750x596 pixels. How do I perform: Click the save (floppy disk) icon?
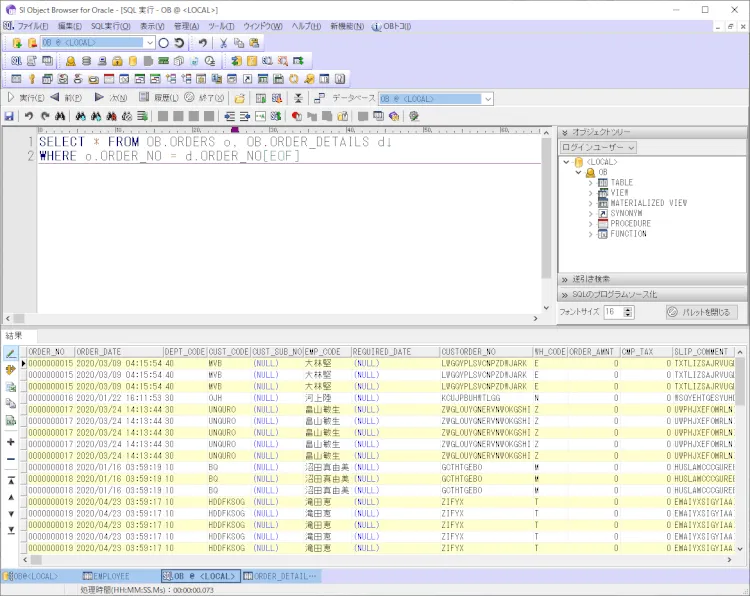click(x=9, y=117)
